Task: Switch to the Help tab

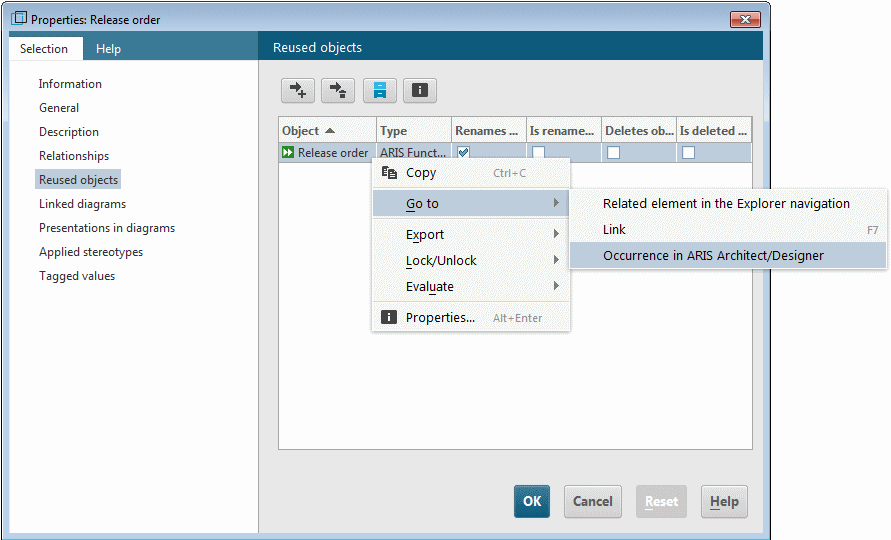Action: pos(108,49)
